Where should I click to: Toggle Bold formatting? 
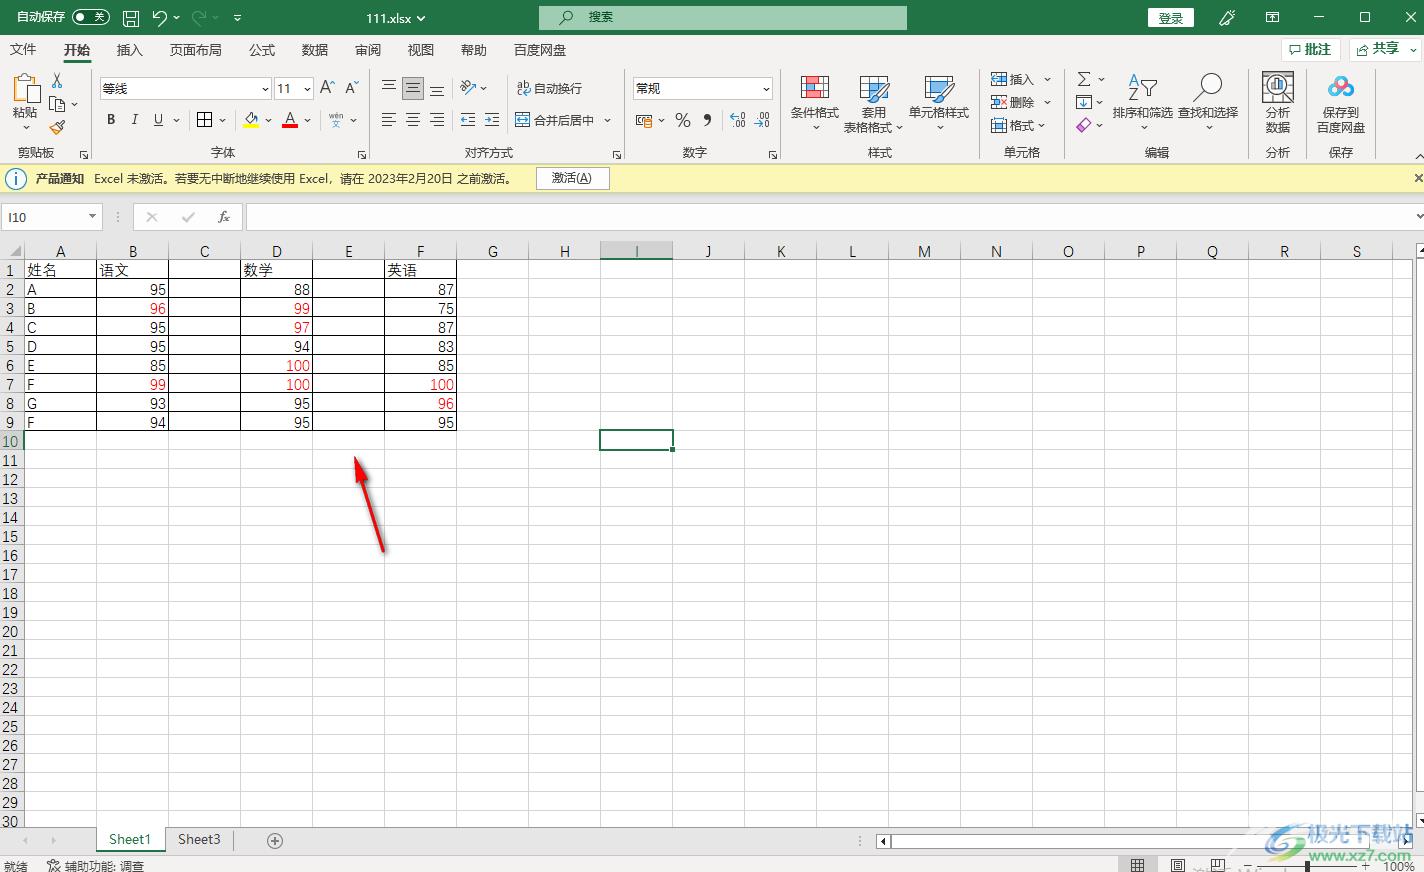coord(111,120)
